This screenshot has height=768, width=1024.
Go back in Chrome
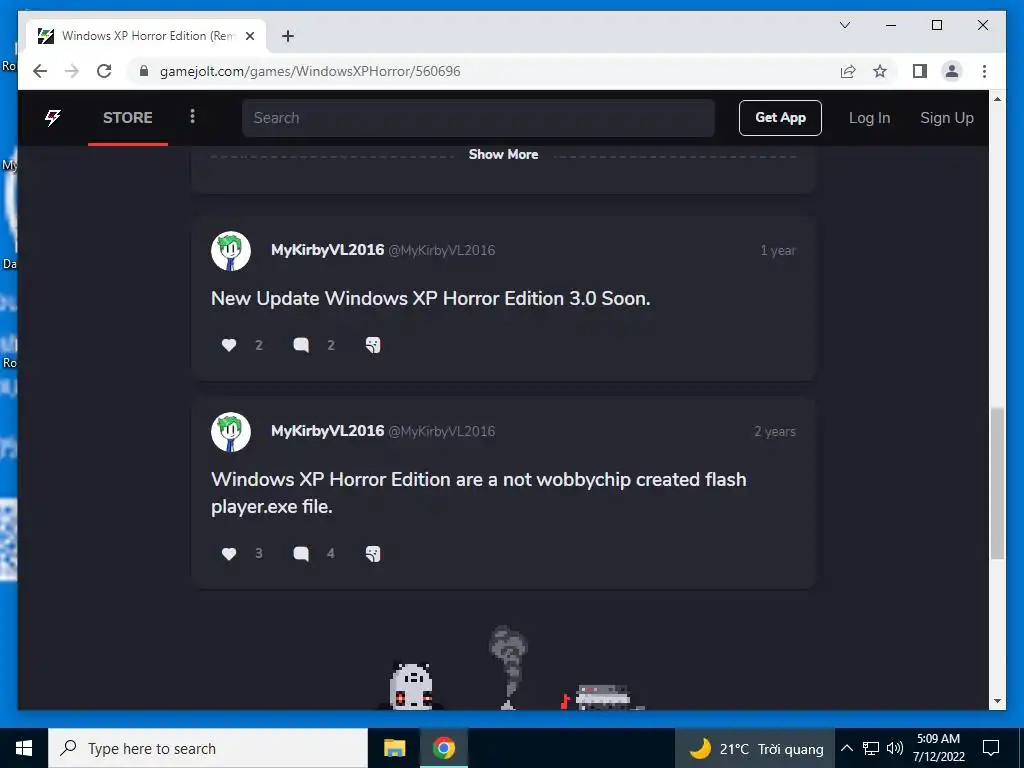tap(40, 71)
